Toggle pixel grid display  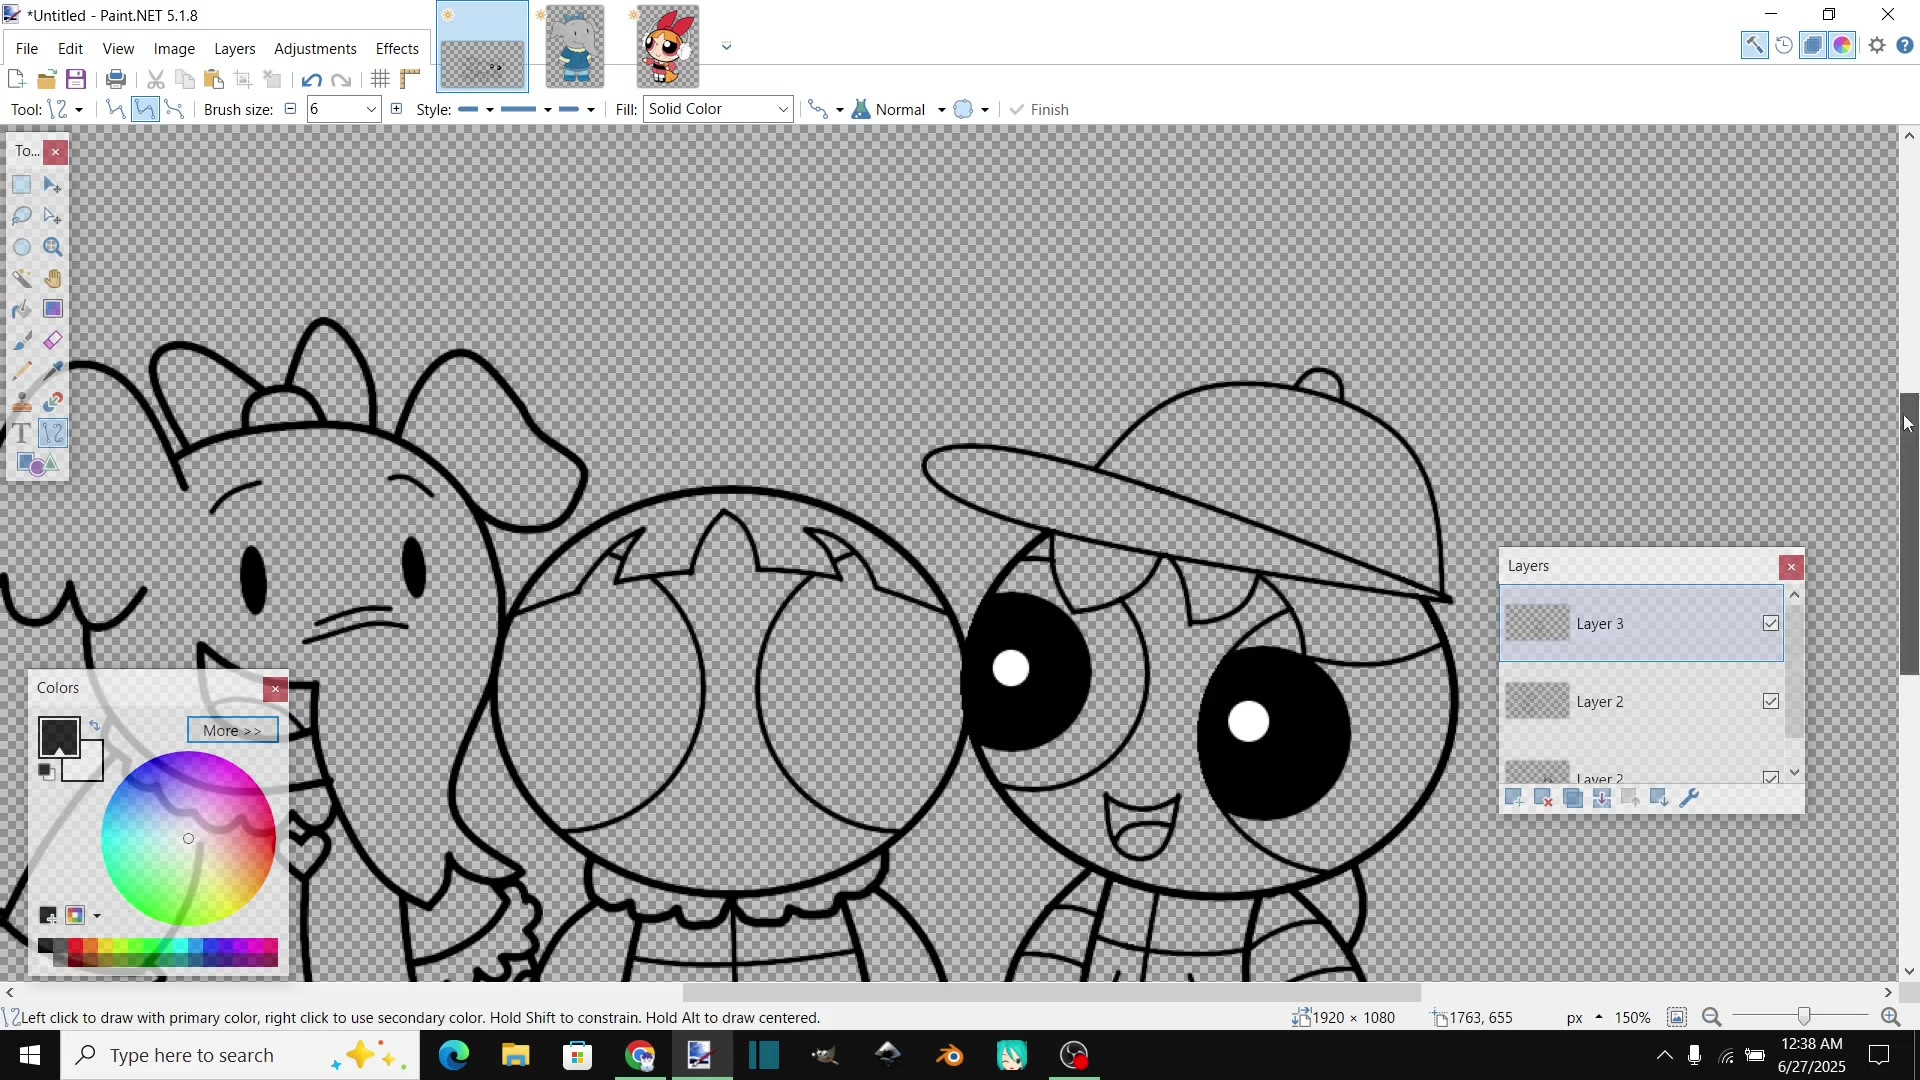(380, 79)
